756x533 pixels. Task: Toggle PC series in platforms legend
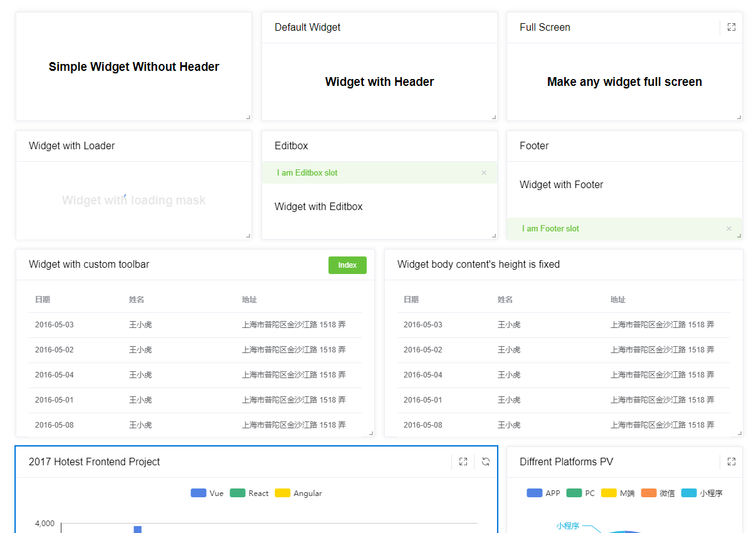581,493
